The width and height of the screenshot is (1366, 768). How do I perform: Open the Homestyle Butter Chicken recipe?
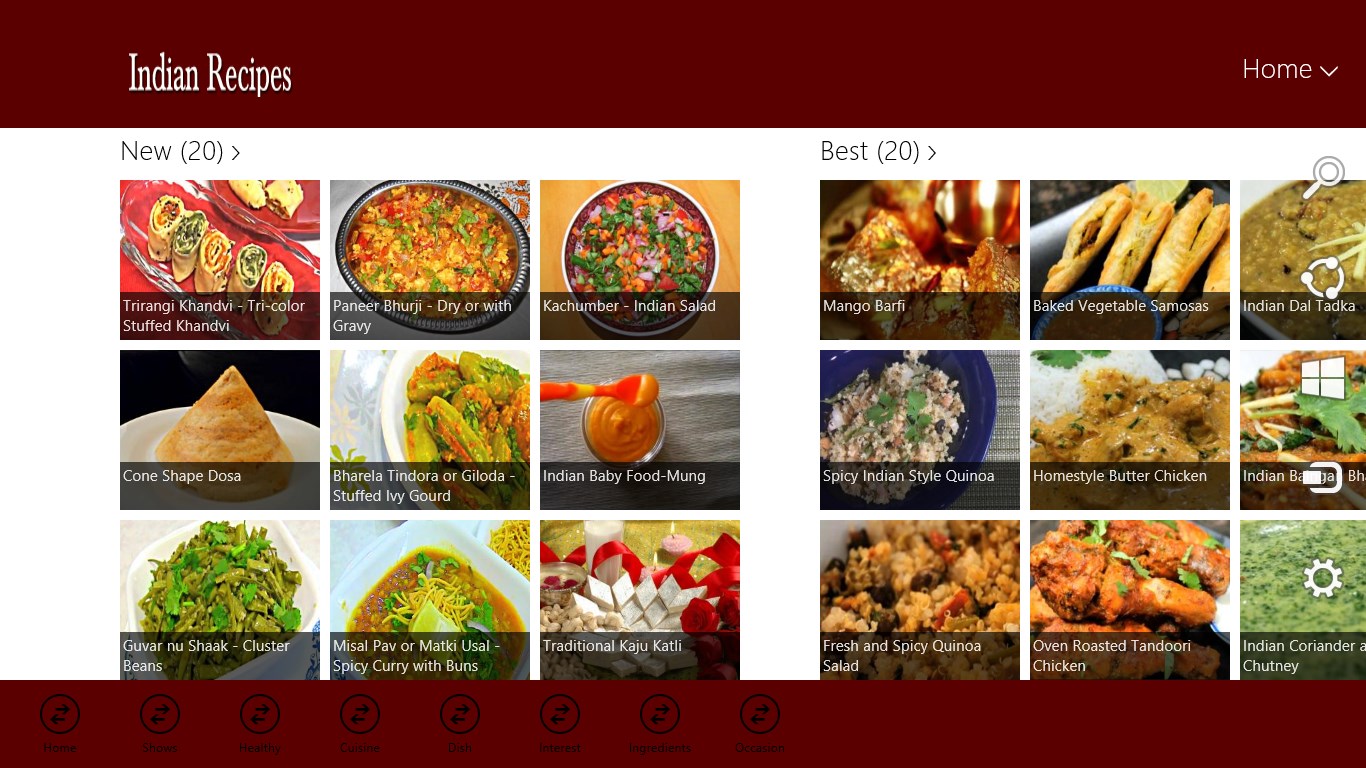point(1130,430)
